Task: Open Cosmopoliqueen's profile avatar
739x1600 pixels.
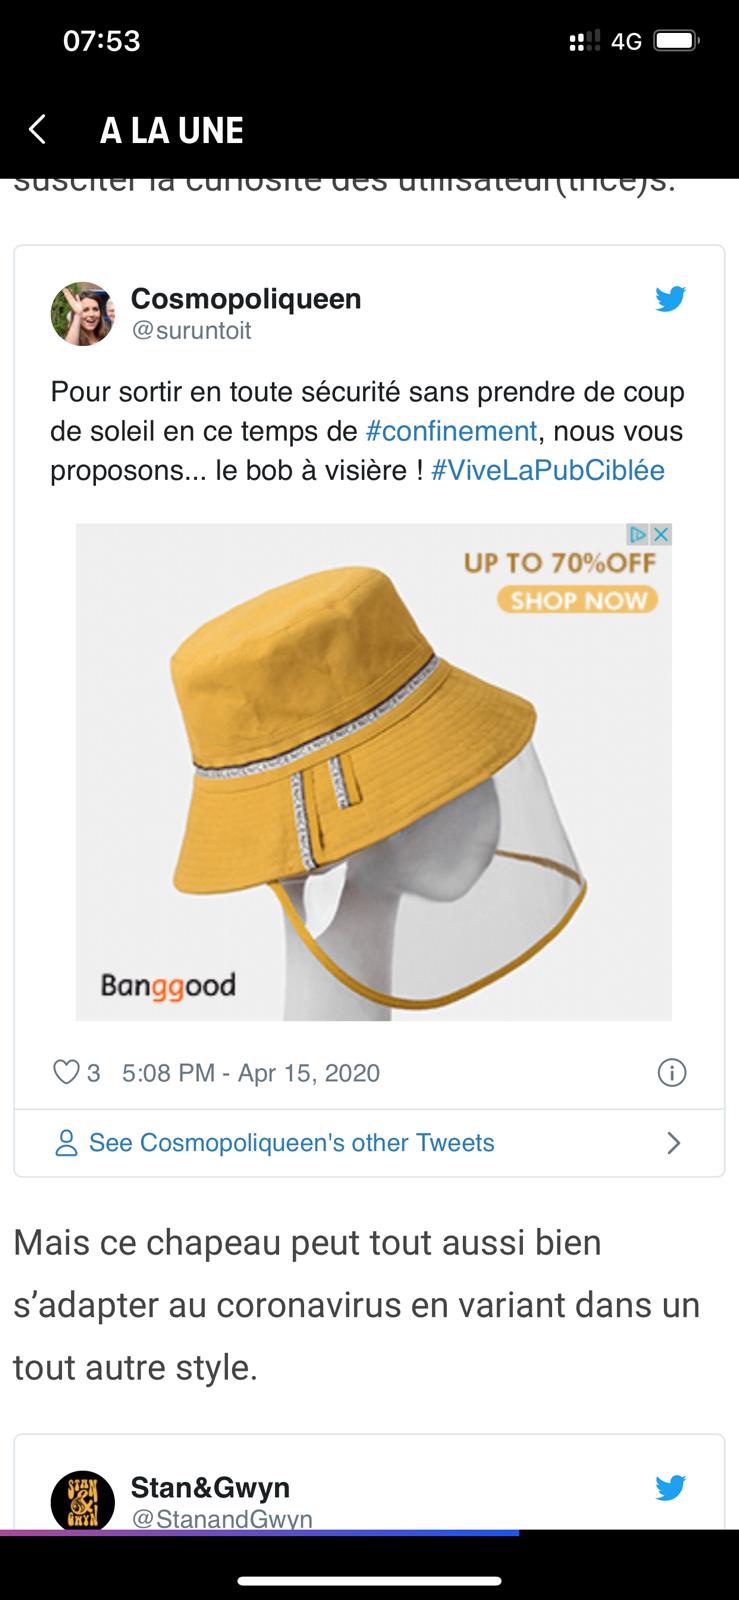Action: 83,314
